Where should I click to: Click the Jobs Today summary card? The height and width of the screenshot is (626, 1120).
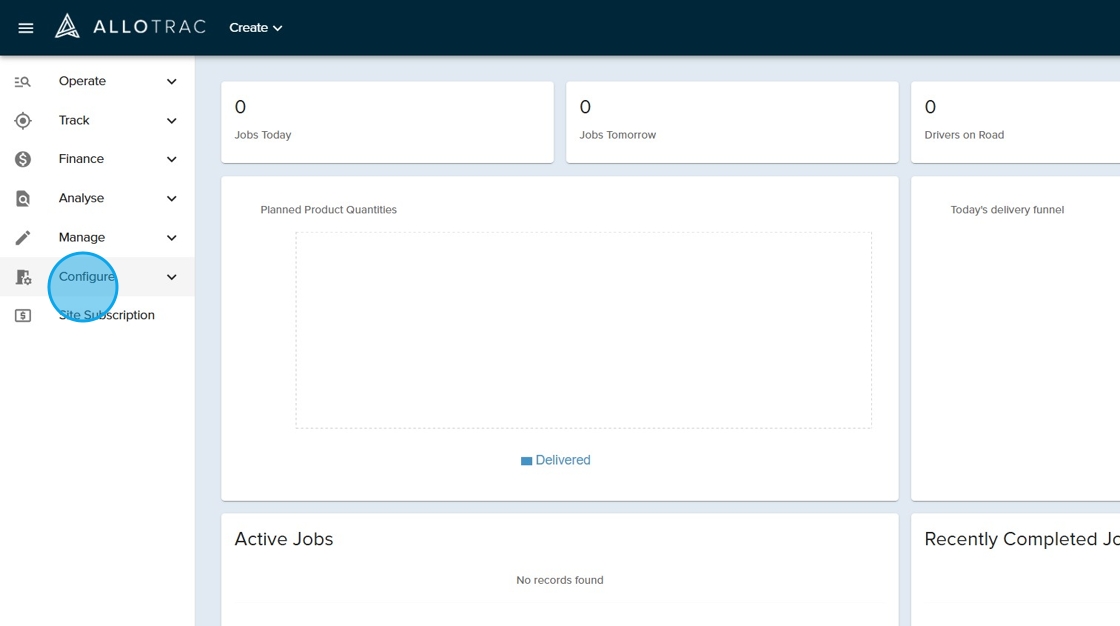coord(387,122)
